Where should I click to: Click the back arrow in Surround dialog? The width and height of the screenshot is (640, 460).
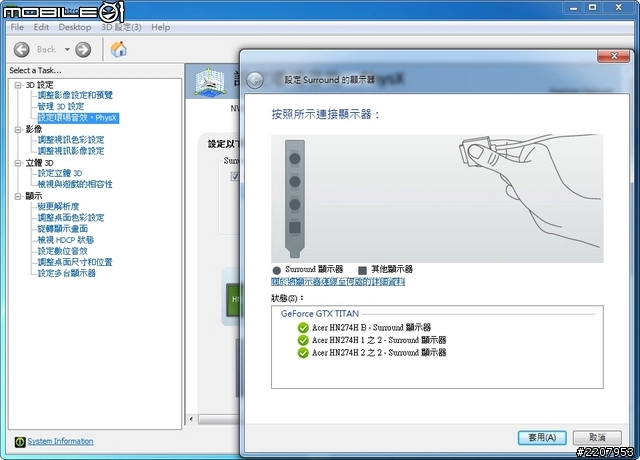[255, 80]
